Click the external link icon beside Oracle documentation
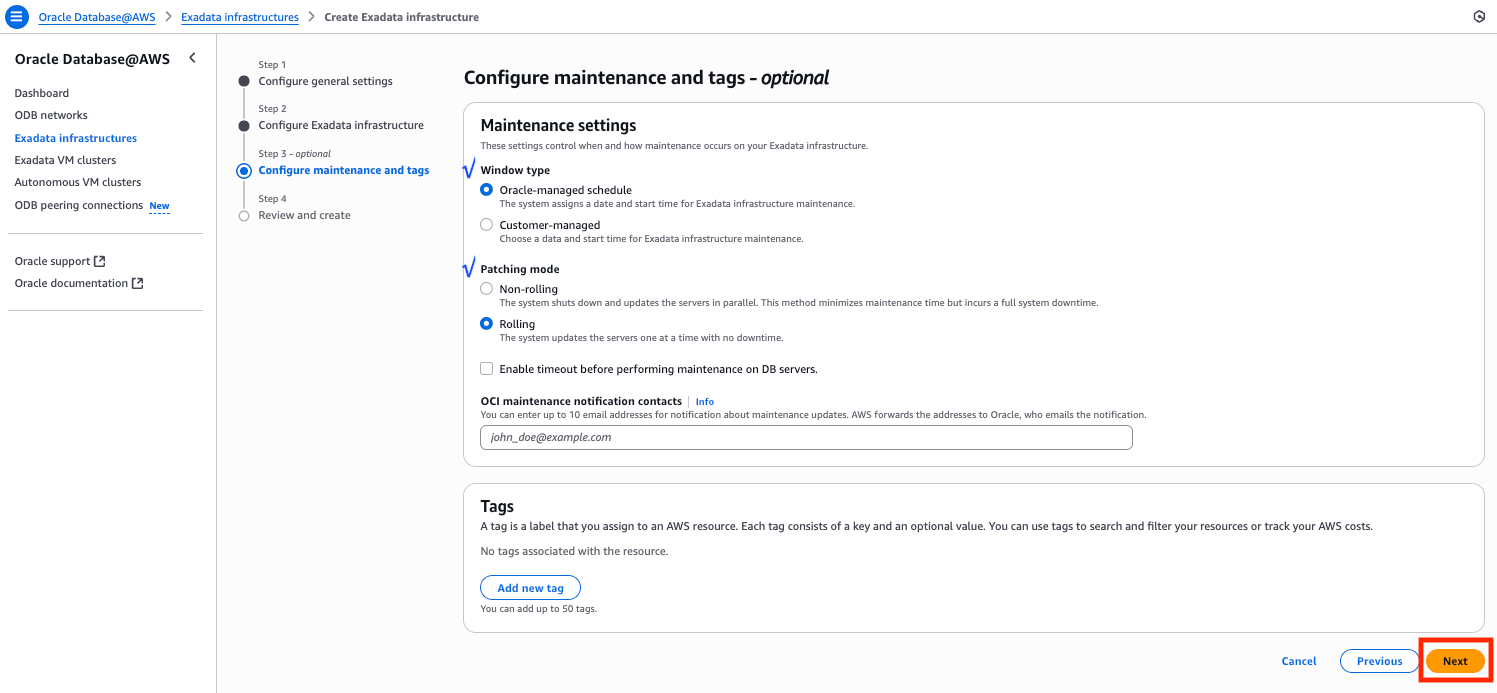 point(138,283)
